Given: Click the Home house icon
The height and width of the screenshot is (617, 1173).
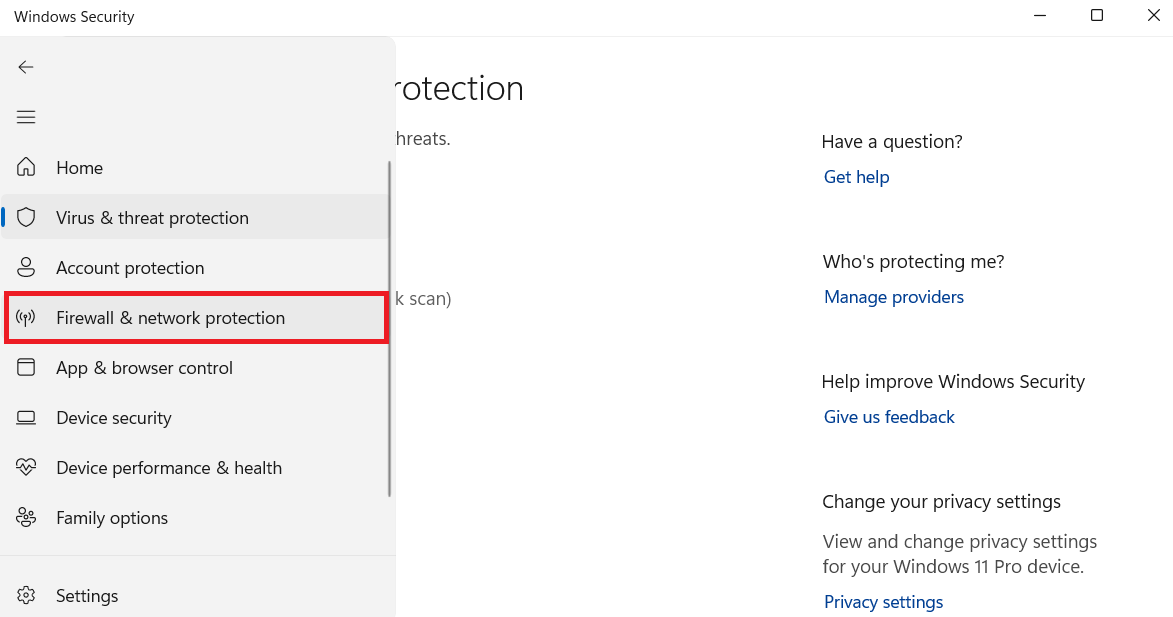Looking at the screenshot, I should click(x=26, y=167).
